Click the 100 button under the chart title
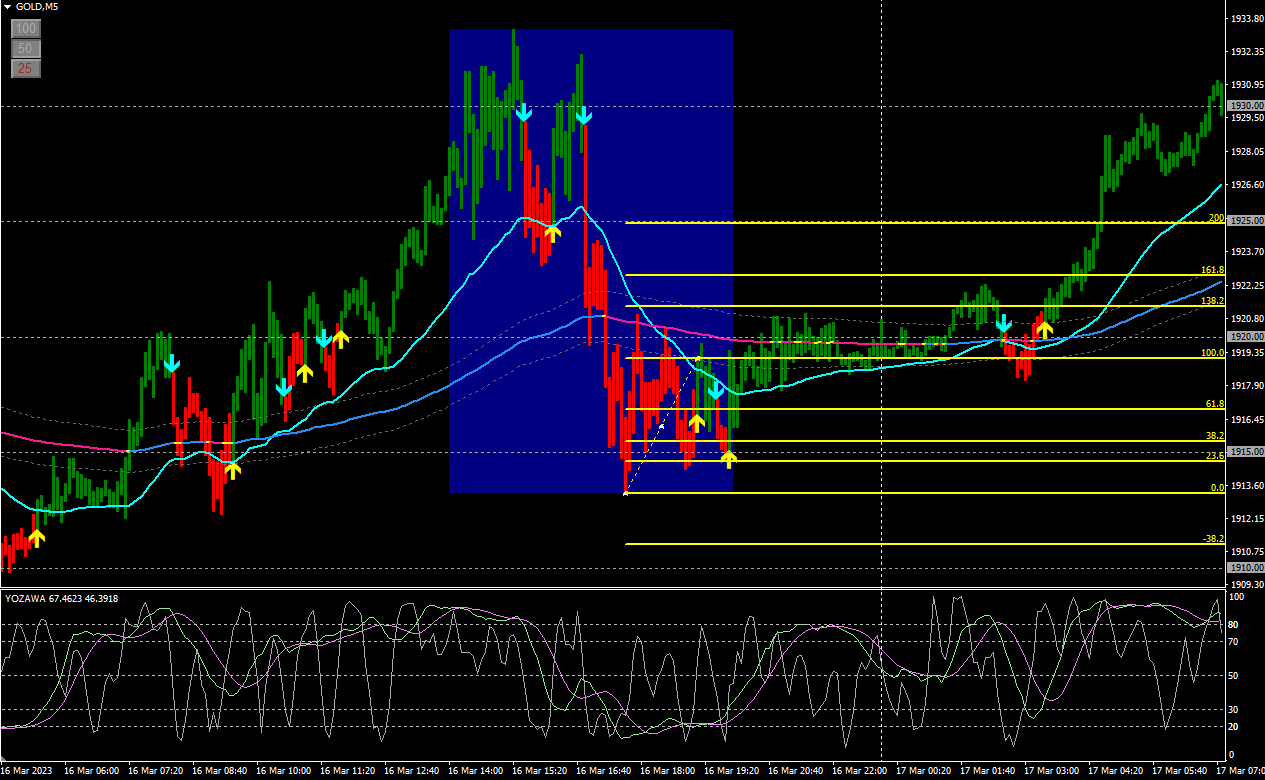 click(25, 29)
